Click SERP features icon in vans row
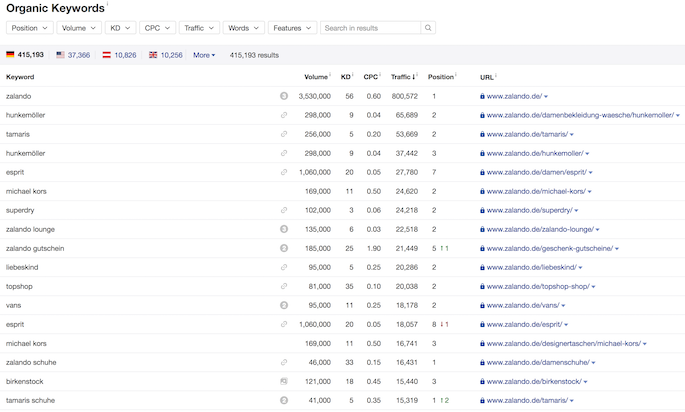Image resolution: width=685 pixels, height=412 pixels. [284, 305]
